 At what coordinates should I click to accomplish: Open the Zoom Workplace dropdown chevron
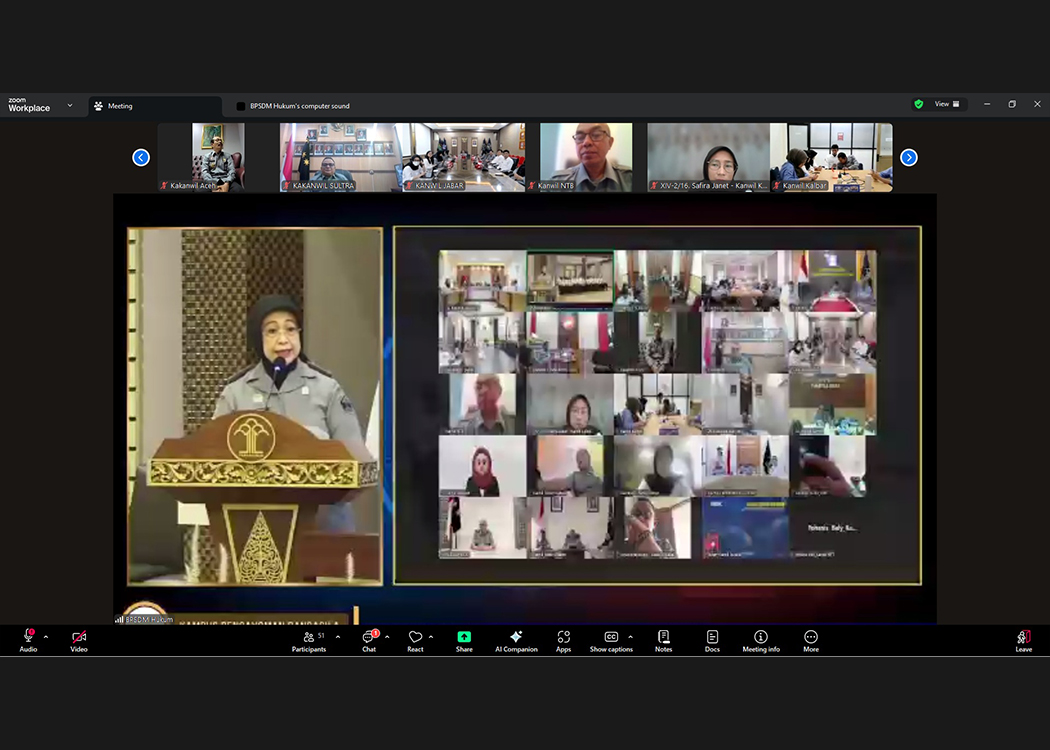click(x=70, y=105)
